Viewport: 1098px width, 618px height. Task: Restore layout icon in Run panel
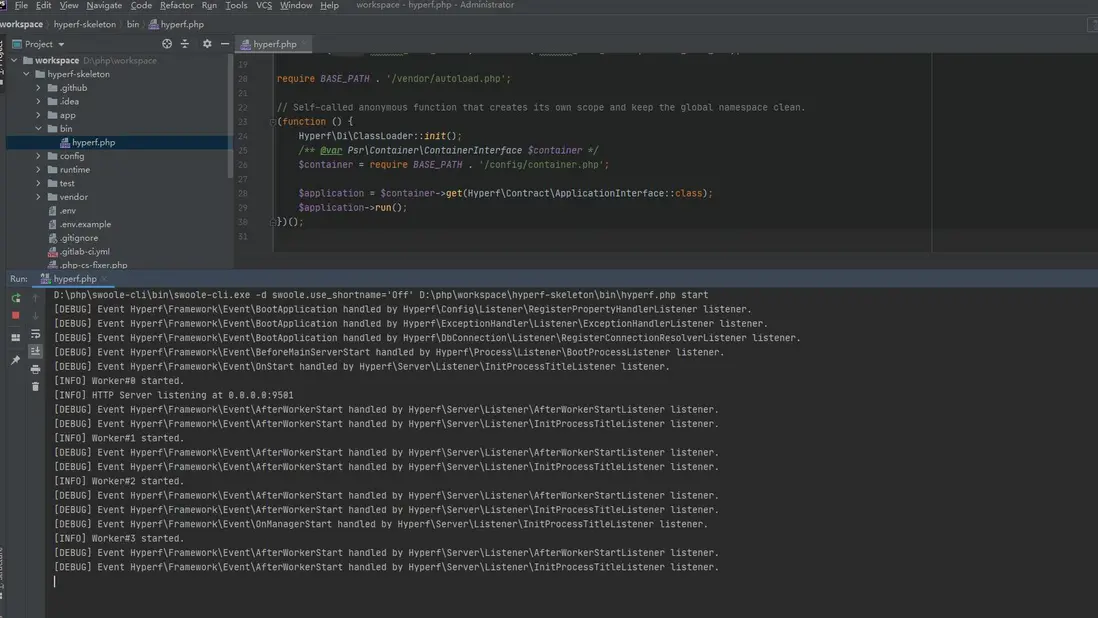click(15, 338)
